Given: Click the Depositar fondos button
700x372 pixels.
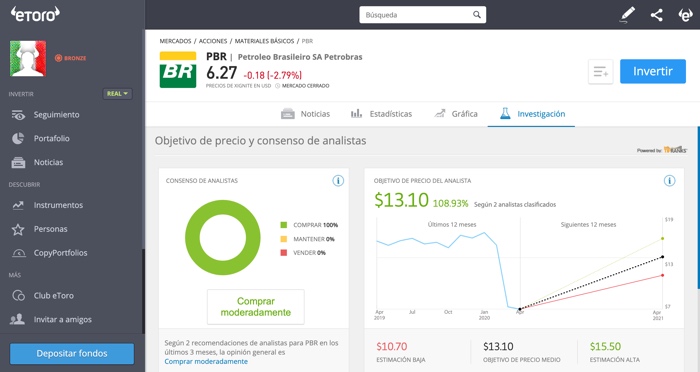Looking at the screenshot, I should pos(72,354).
